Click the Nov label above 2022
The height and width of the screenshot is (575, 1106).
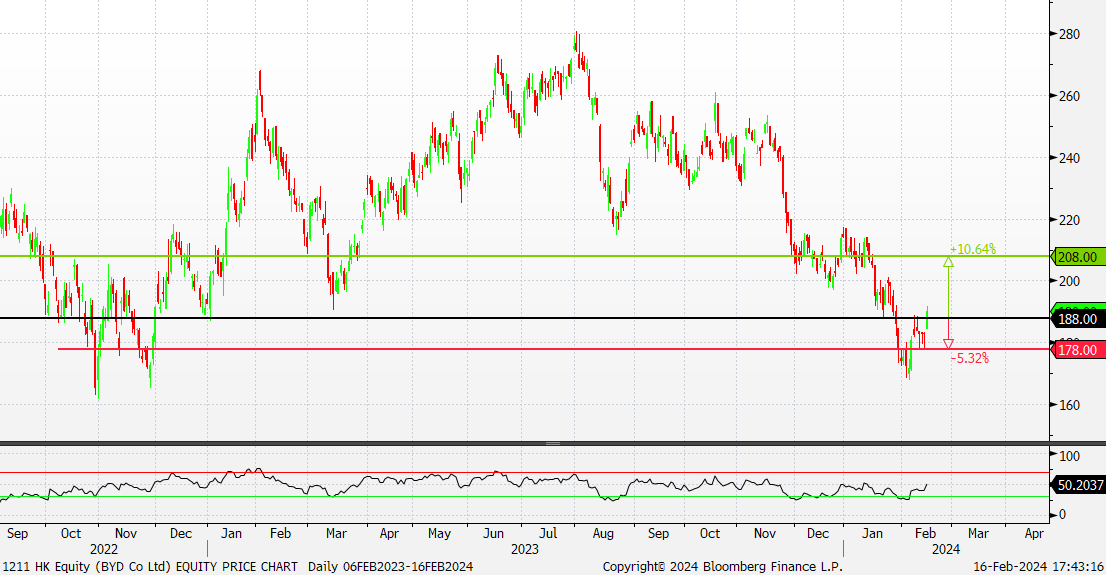click(126, 533)
